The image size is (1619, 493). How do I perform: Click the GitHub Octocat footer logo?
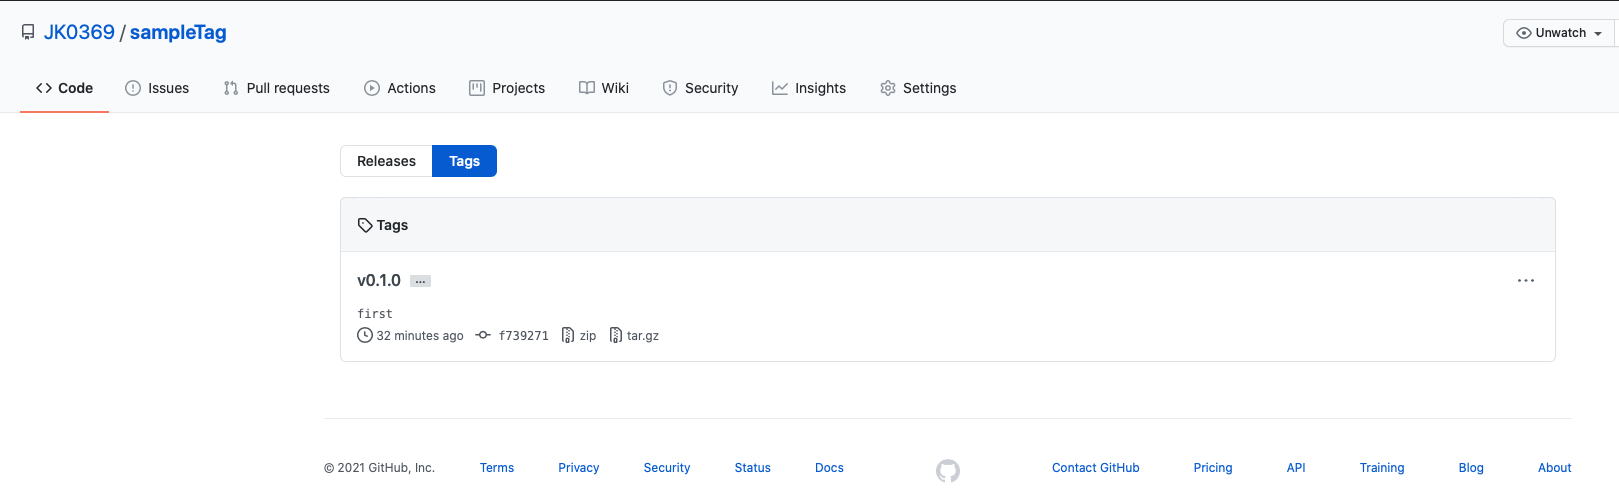[x=948, y=470]
